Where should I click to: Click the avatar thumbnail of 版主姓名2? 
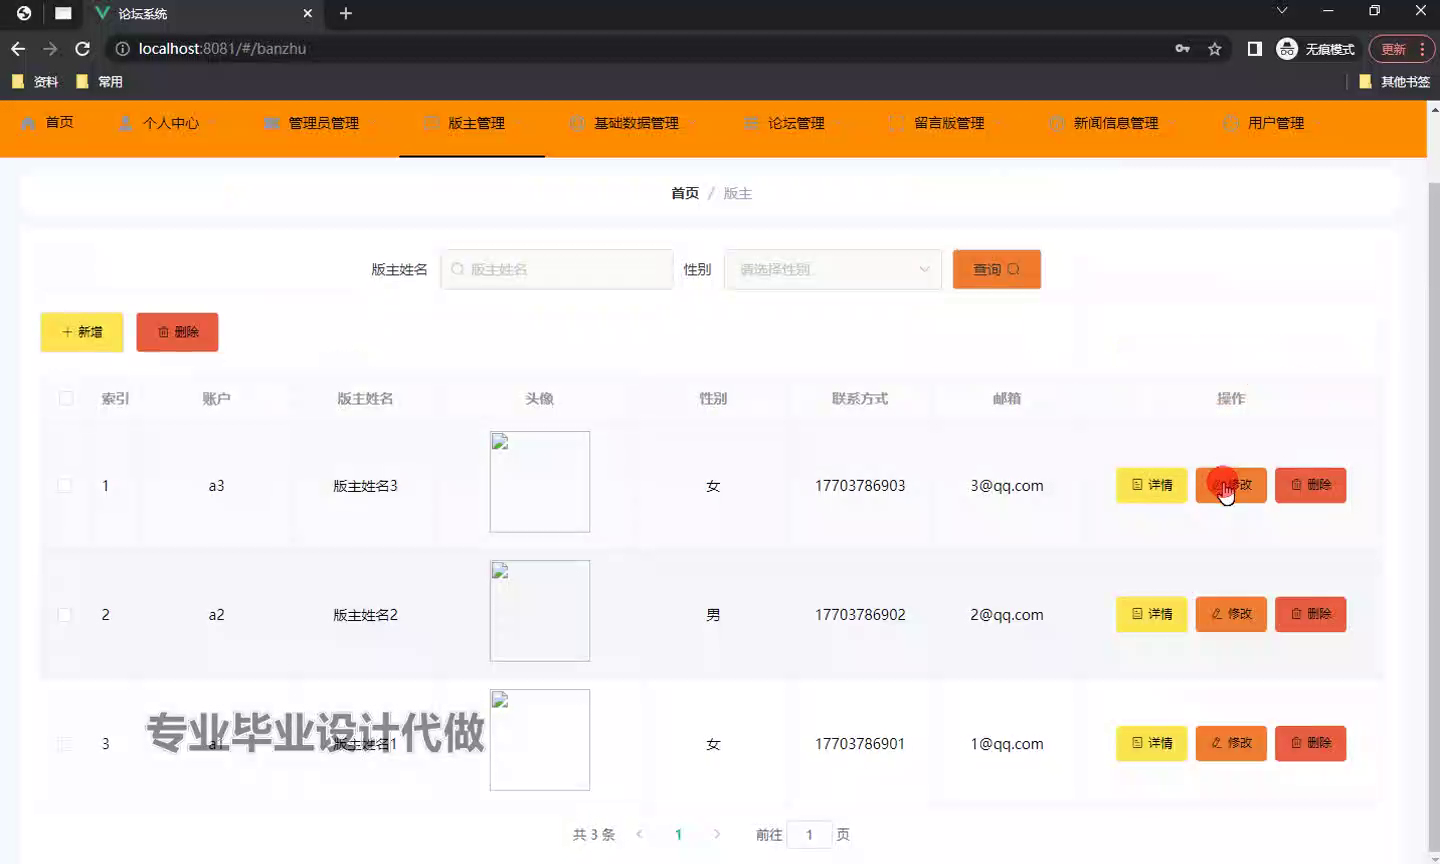click(x=540, y=611)
